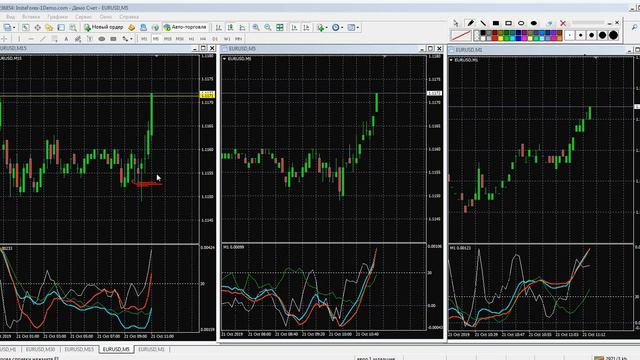Screen dimensions: 640x360
Task: Pick the red color swatch
Action: click(x=495, y=38)
